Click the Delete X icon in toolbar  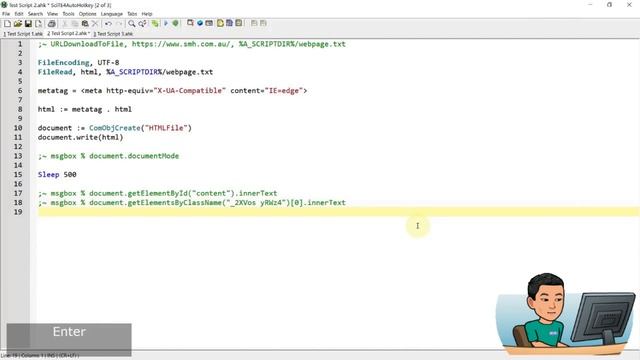click(x=95, y=24)
